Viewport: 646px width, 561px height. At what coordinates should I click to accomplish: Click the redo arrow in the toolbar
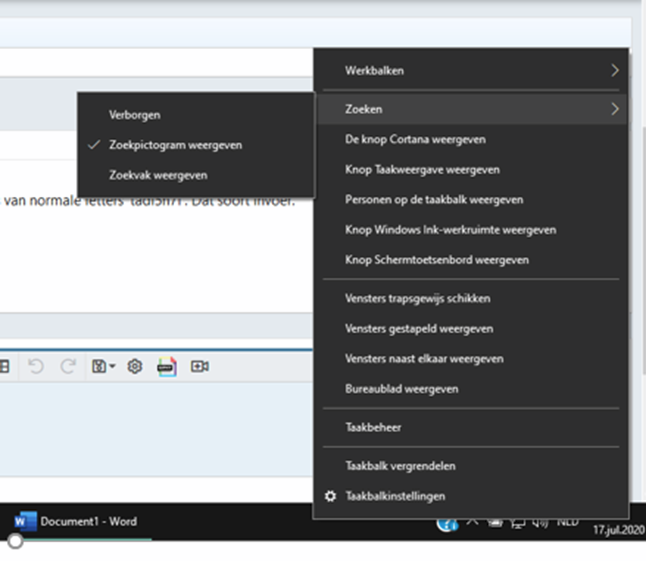(x=67, y=367)
